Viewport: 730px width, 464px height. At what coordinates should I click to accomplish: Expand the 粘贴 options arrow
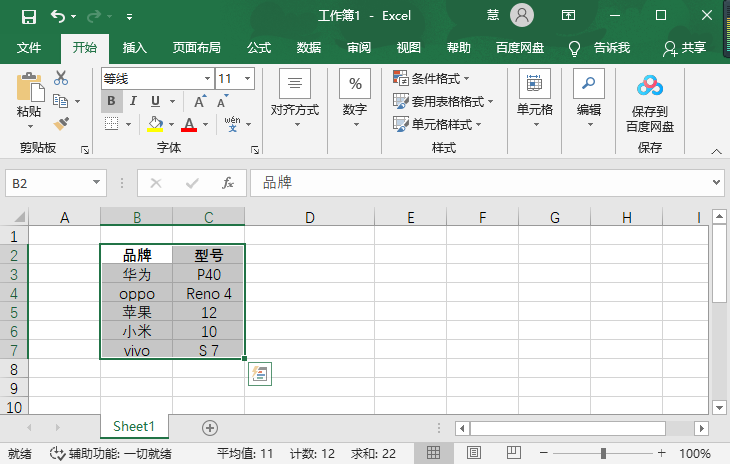(30, 126)
